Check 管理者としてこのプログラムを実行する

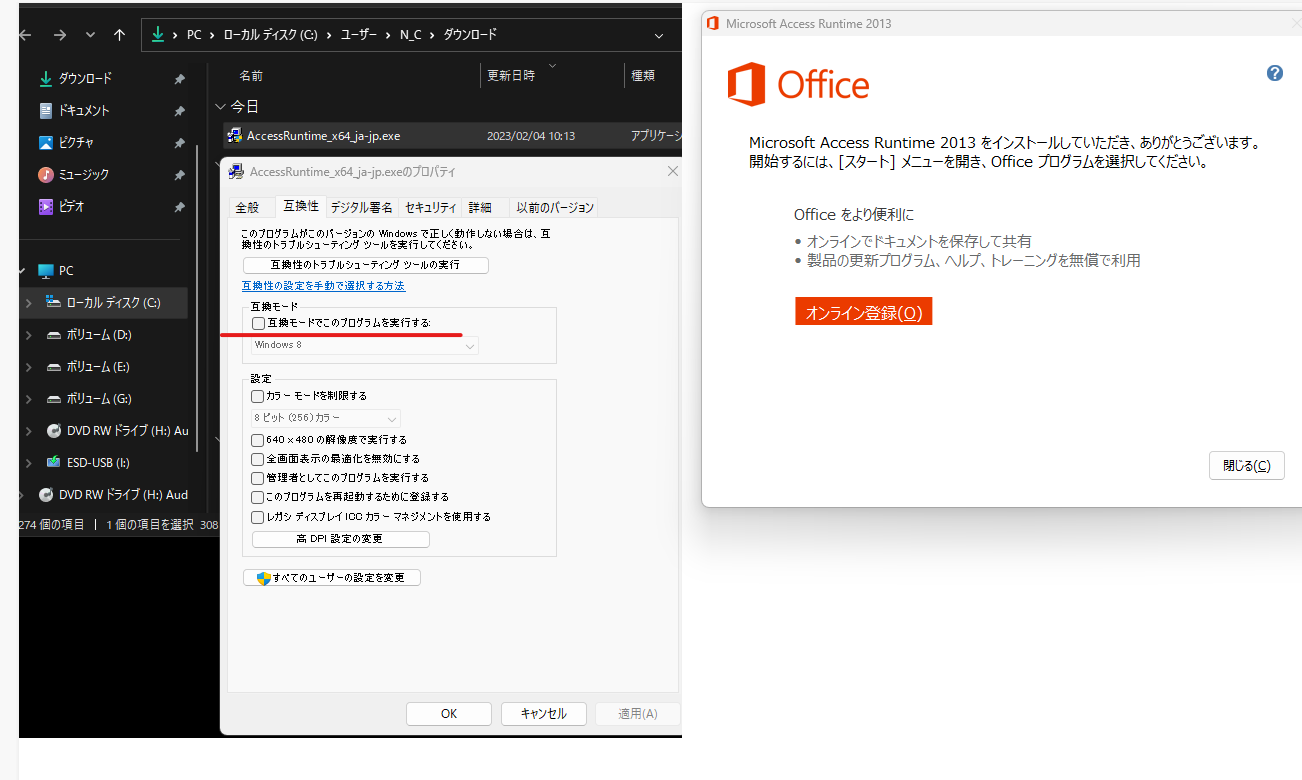pos(258,478)
